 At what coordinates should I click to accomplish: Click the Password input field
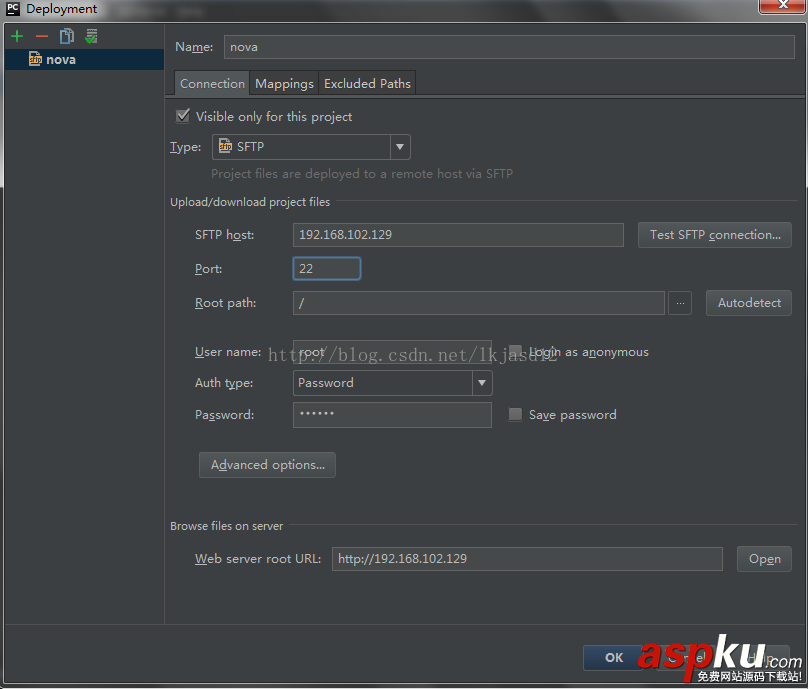coord(392,415)
